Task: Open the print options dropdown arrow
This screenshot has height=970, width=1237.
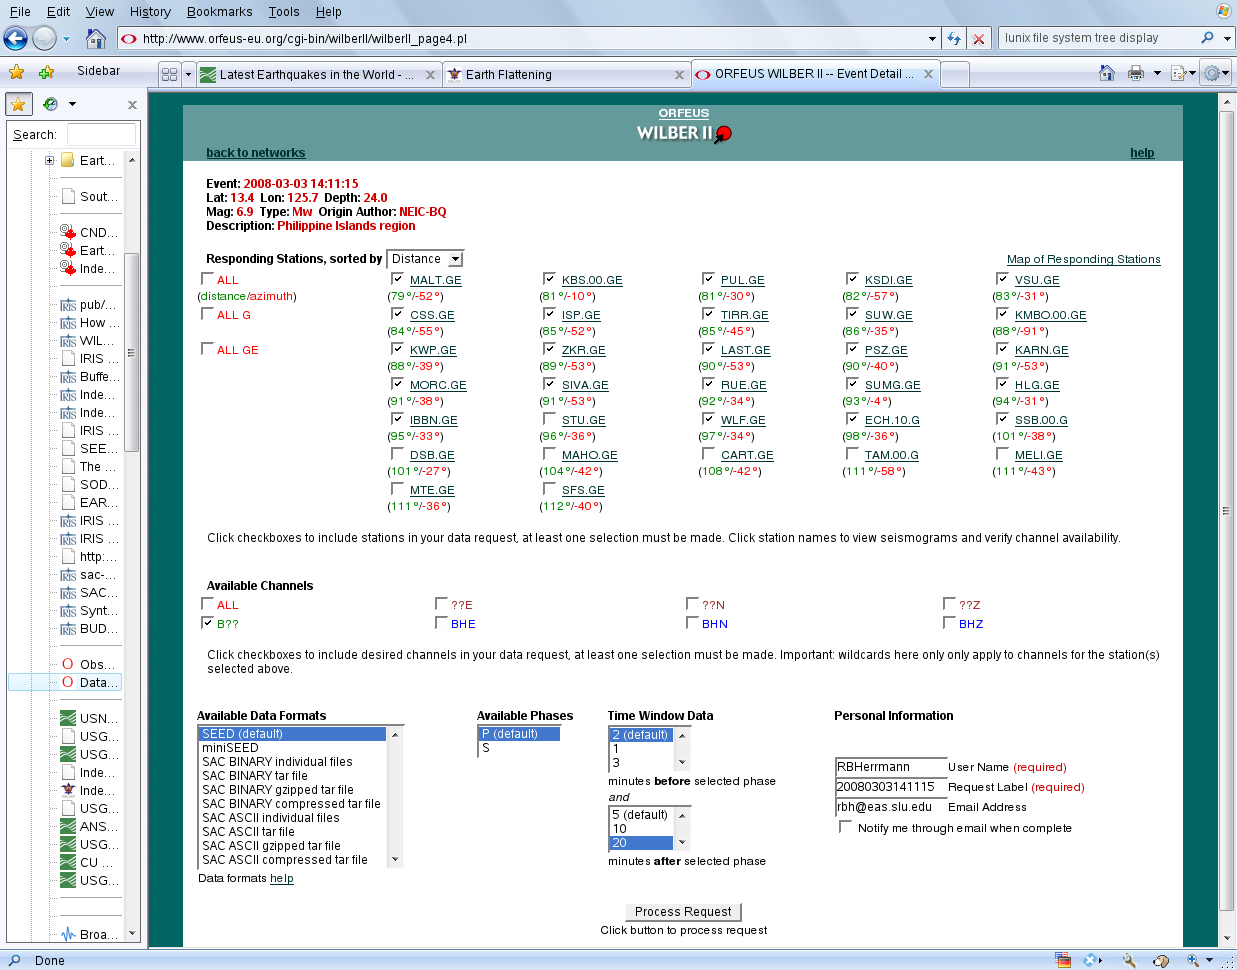Action: (1157, 73)
